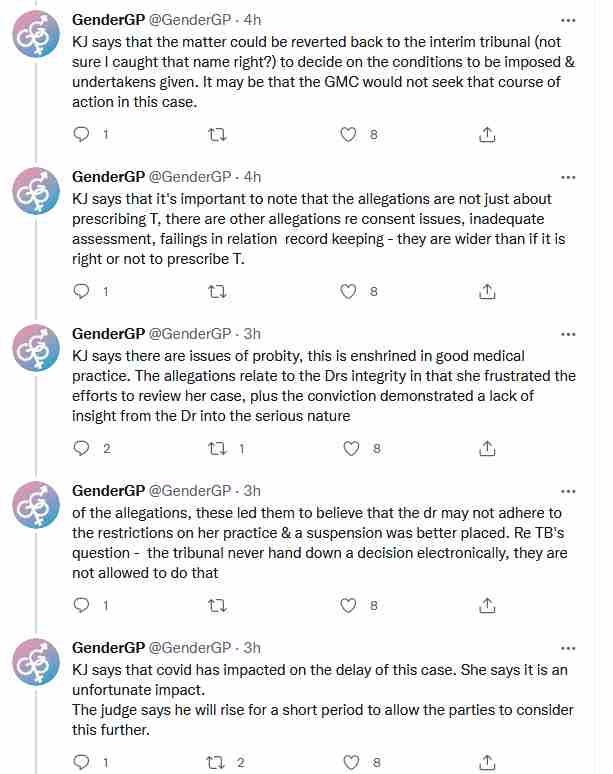Screen dimensions: 613x774
Task: Open GenderGP avatar on the probity tweet
Action: point(36,348)
